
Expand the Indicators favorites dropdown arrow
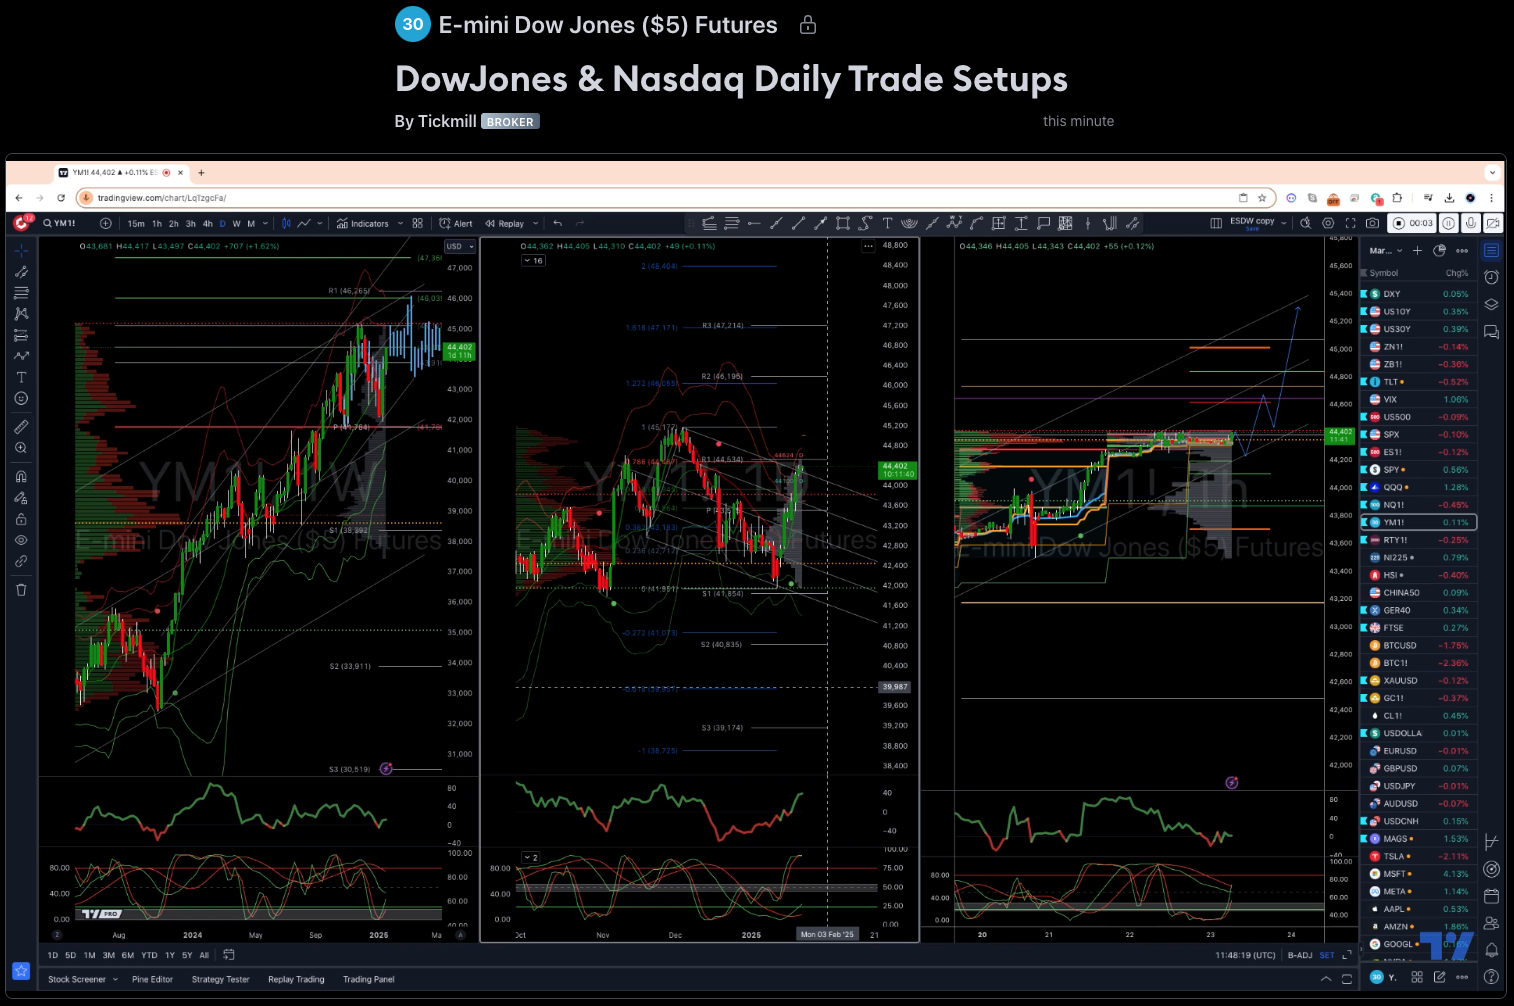click(x=400, y=224)
